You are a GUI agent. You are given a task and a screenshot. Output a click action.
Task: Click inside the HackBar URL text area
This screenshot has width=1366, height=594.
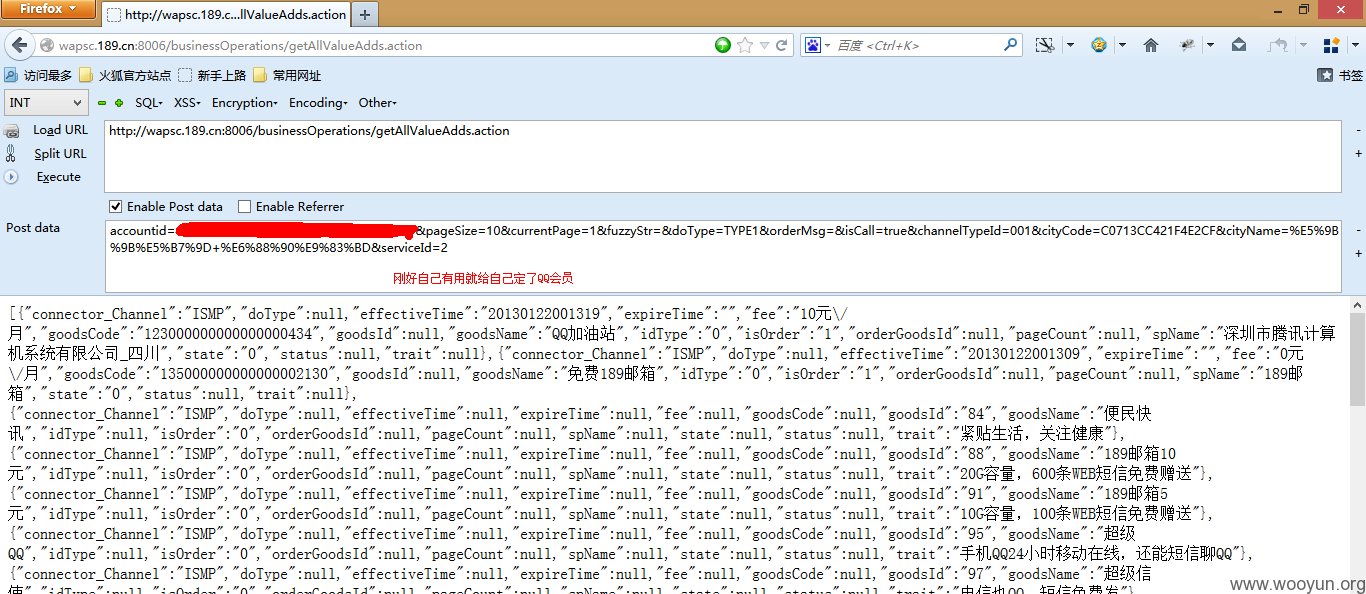coord(723,156)
